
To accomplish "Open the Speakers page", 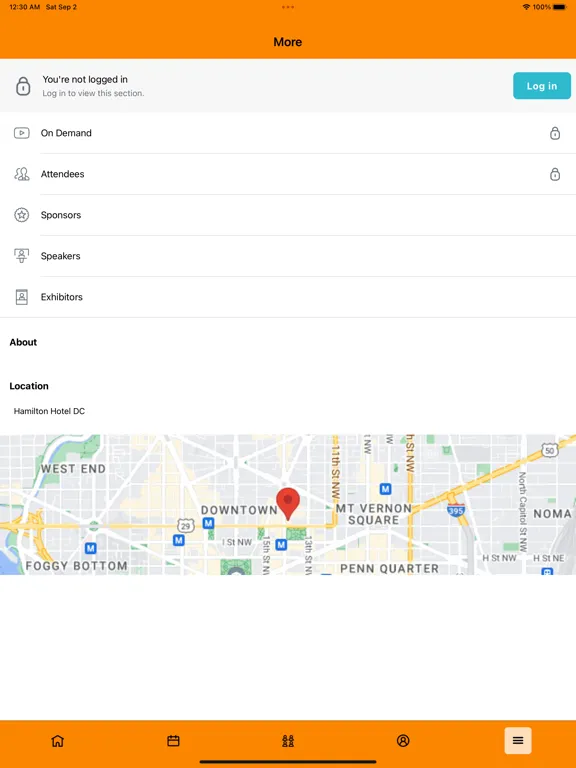I will [288, 256].
